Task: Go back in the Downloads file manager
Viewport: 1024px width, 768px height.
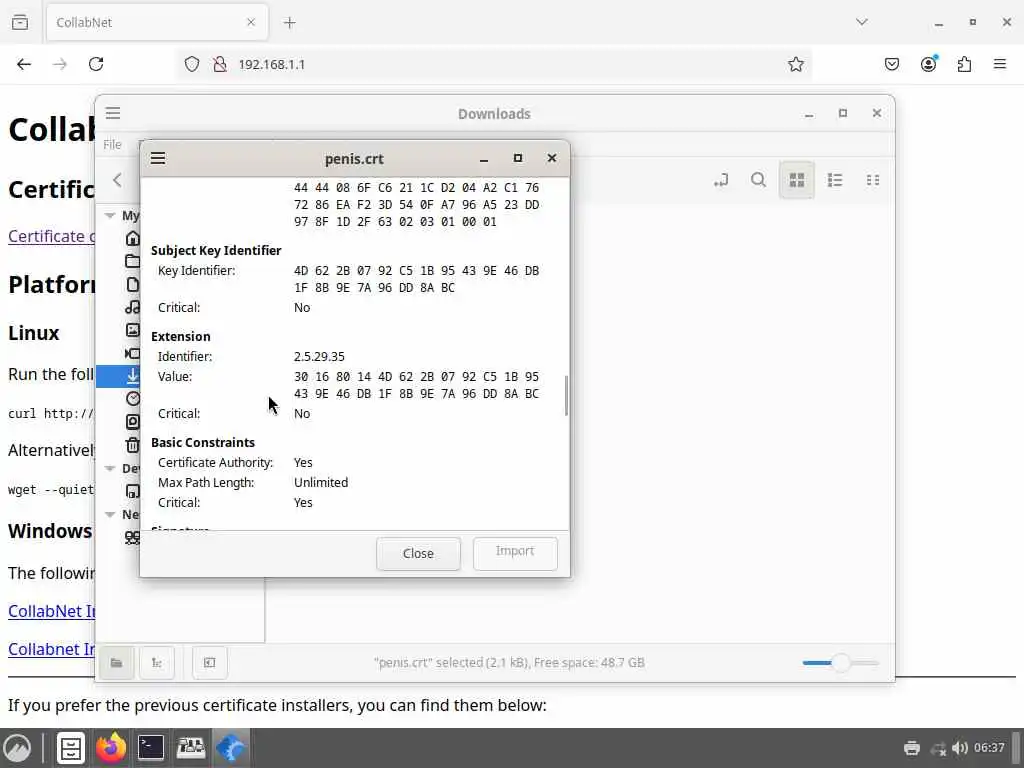Action: point(118,180)
